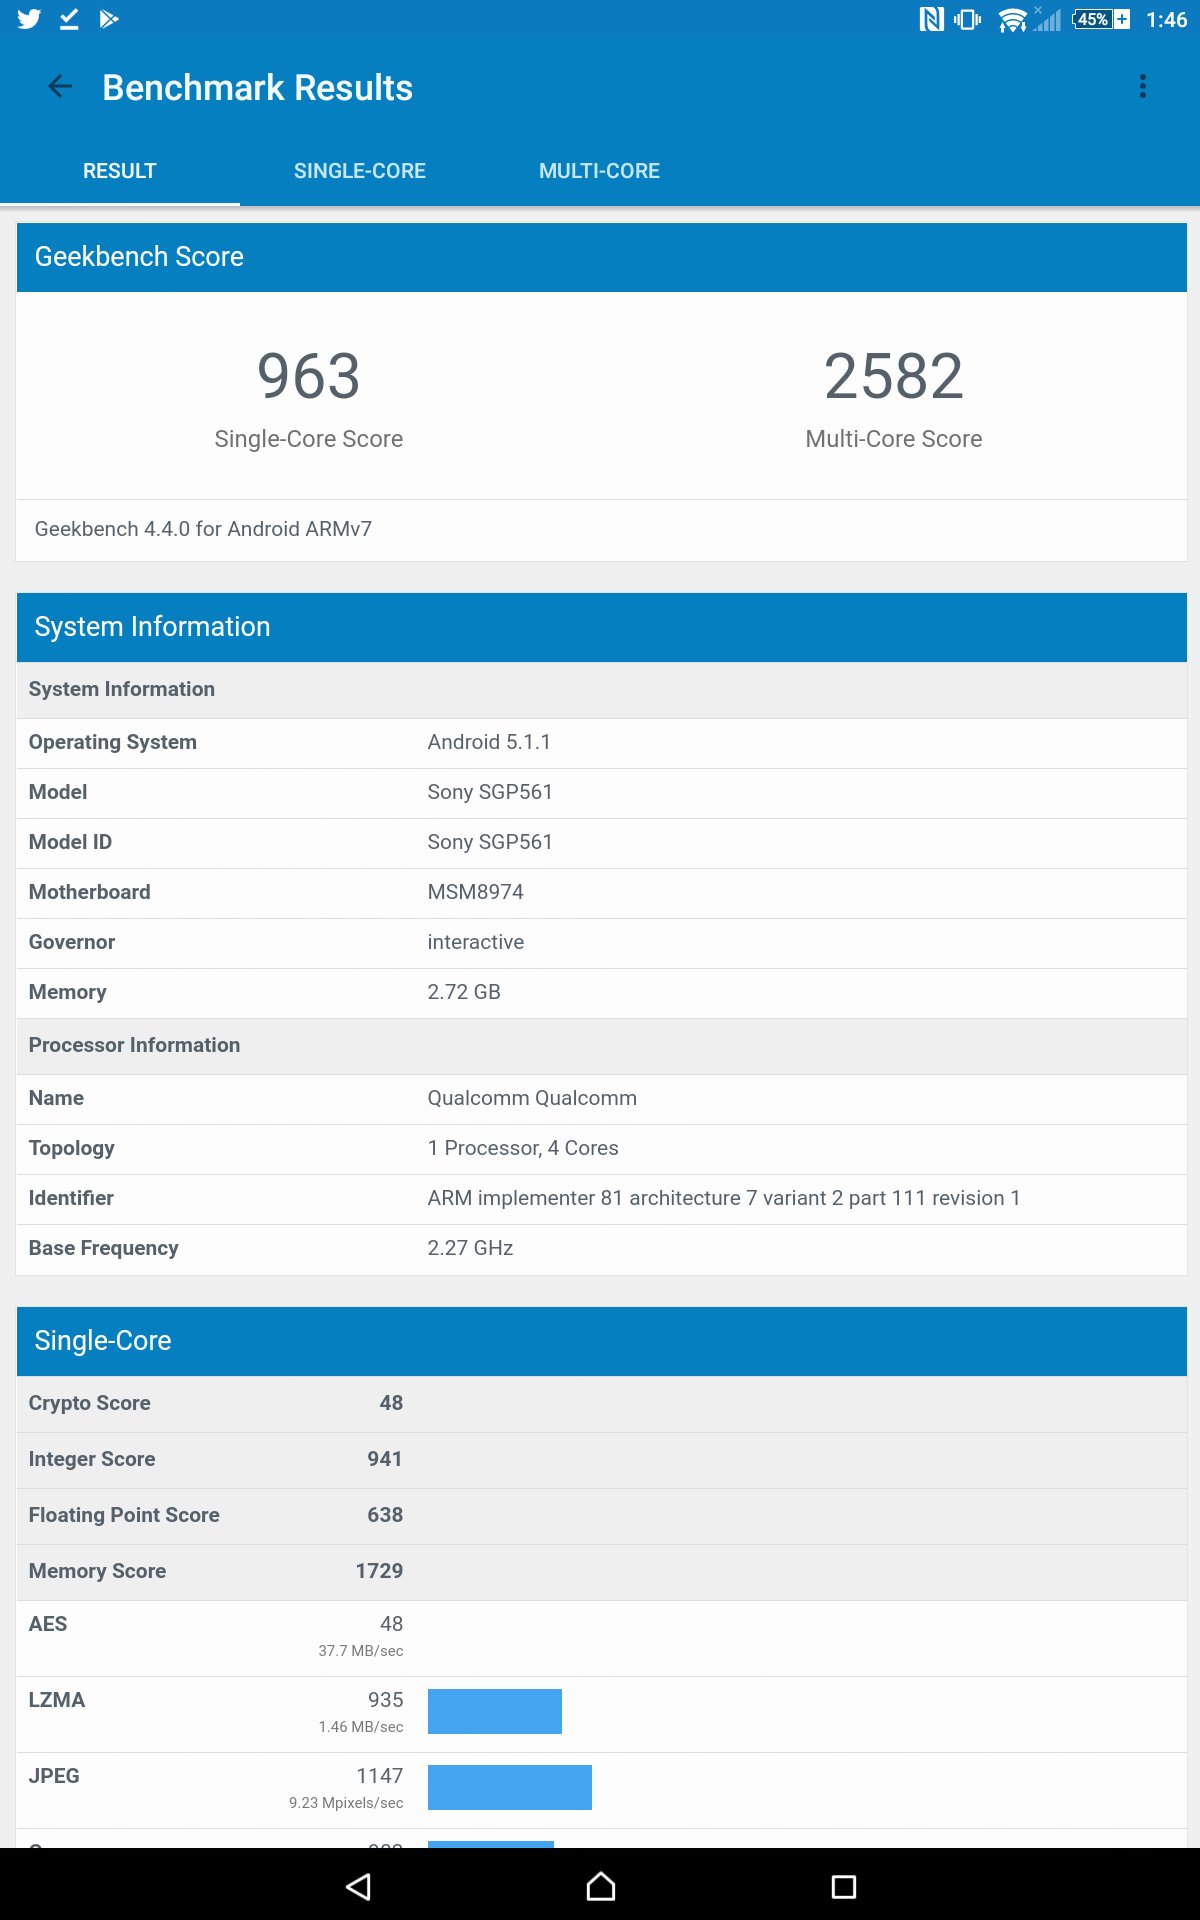The height and width of the screenshot is (1920, 1200).
Task: Tap the blue System Information header
Action: coord(601,627)
